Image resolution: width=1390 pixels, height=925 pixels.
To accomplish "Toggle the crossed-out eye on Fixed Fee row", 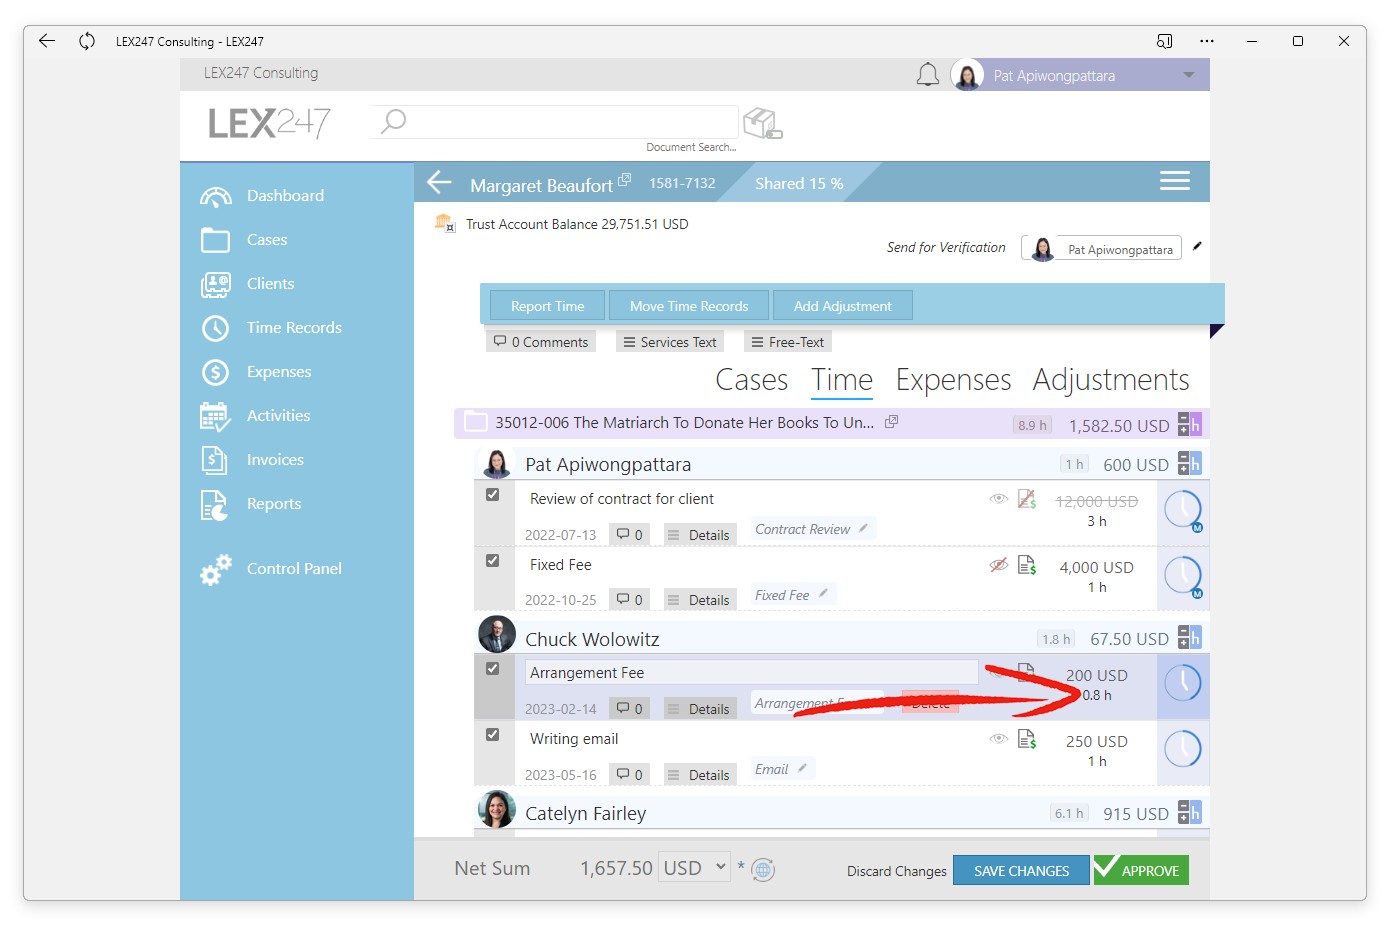I will (998, 565).
